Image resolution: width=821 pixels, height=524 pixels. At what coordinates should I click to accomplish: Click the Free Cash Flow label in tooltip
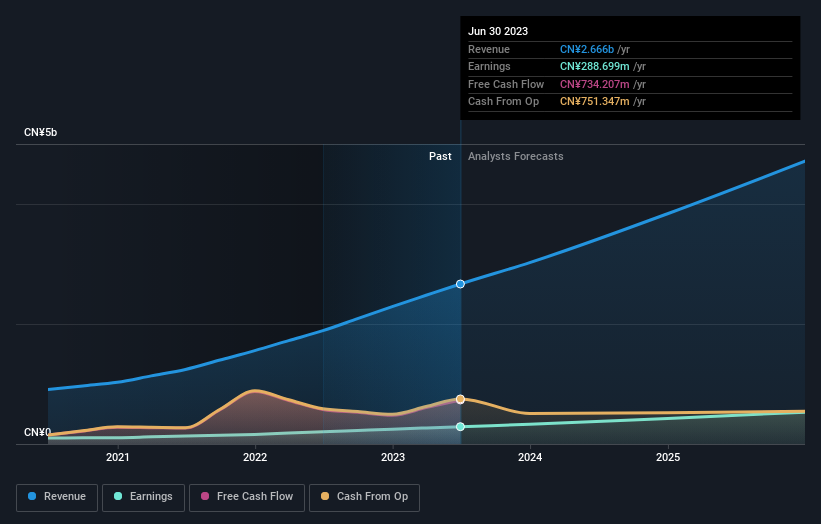tap(506, 84)
